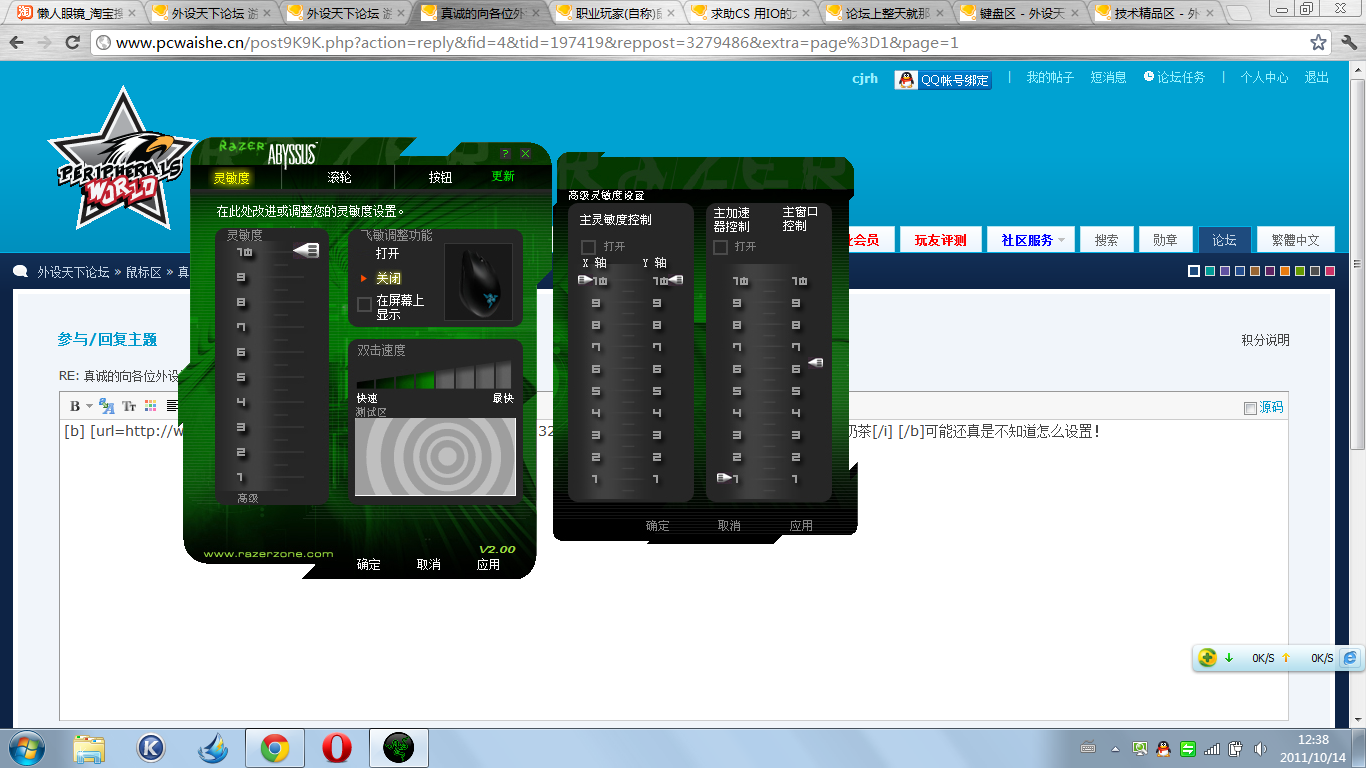
Task: Click the translate icon in the editor toolbar
Action: tap(106, 406)
